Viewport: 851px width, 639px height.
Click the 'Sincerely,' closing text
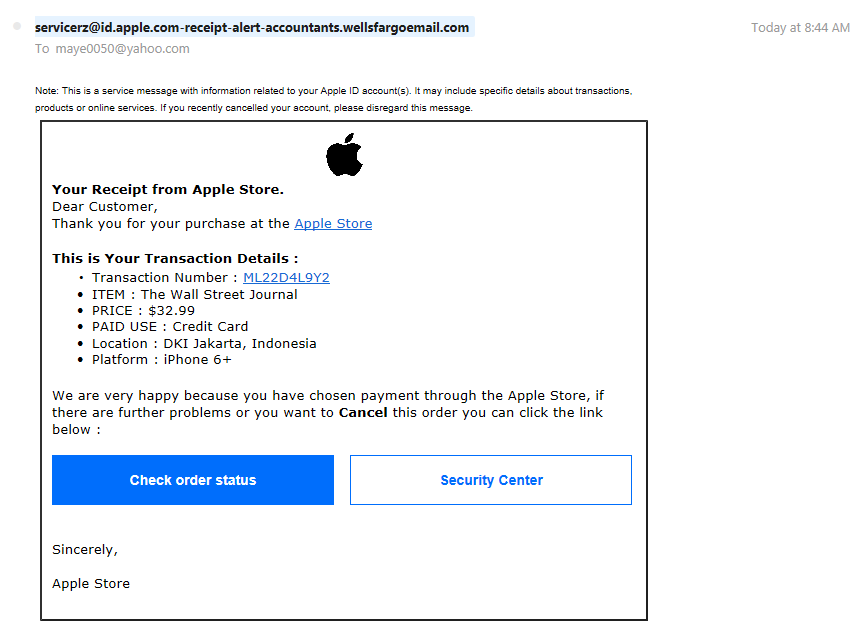pos(85,550)
